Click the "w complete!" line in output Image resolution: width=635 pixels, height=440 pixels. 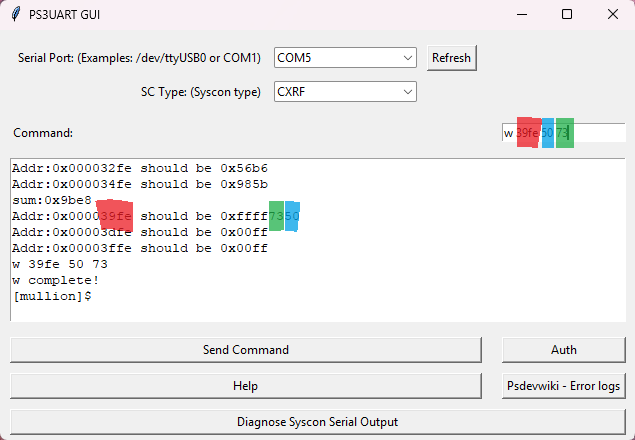coord(49,280)
